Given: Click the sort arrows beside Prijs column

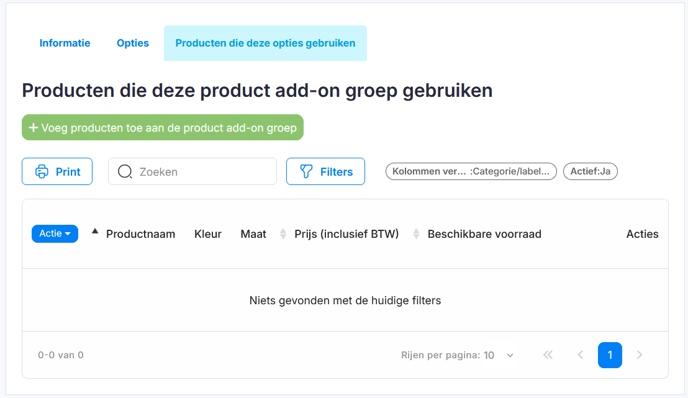Looking at the screenshot, I should pyautogui.click(x=283, y=234).
